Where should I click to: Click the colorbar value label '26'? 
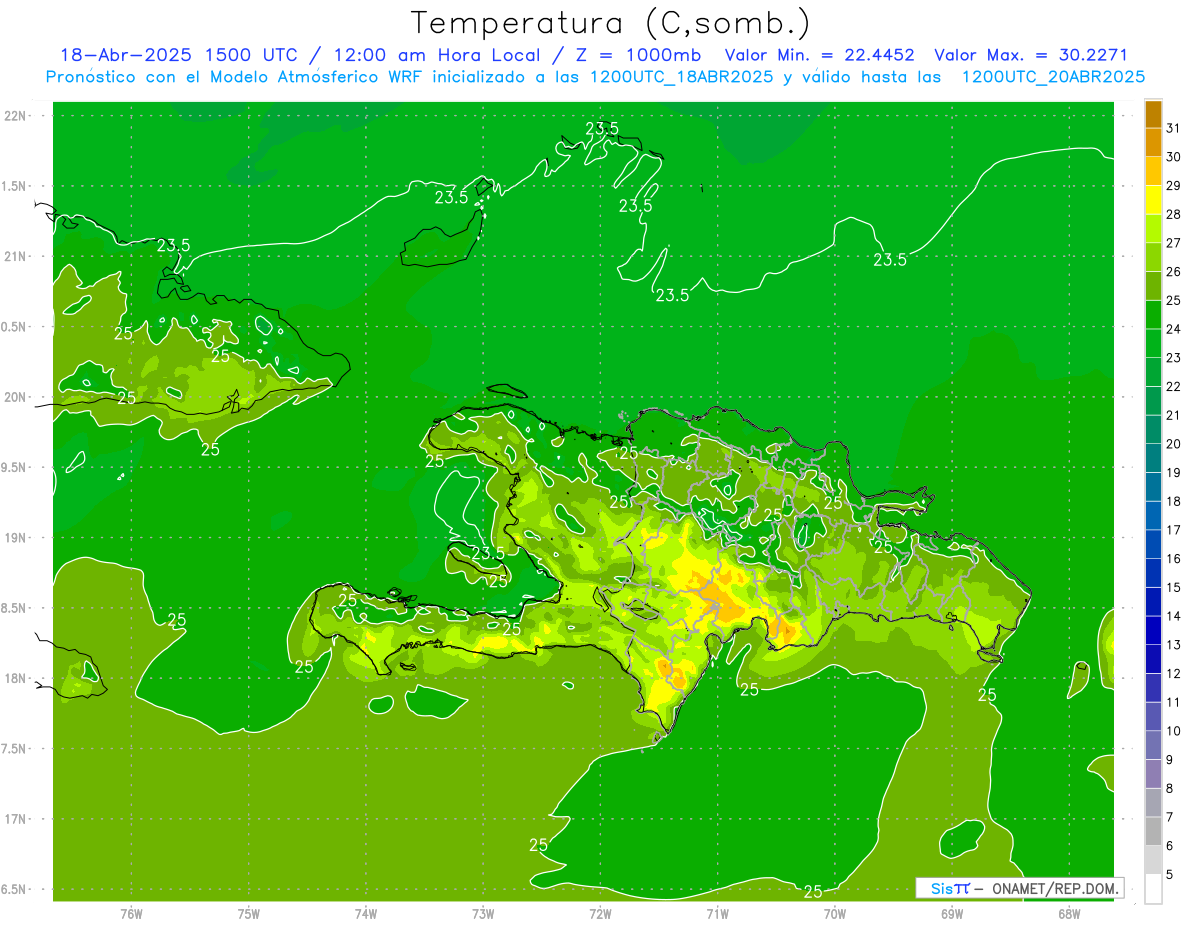coord(1173,272)
